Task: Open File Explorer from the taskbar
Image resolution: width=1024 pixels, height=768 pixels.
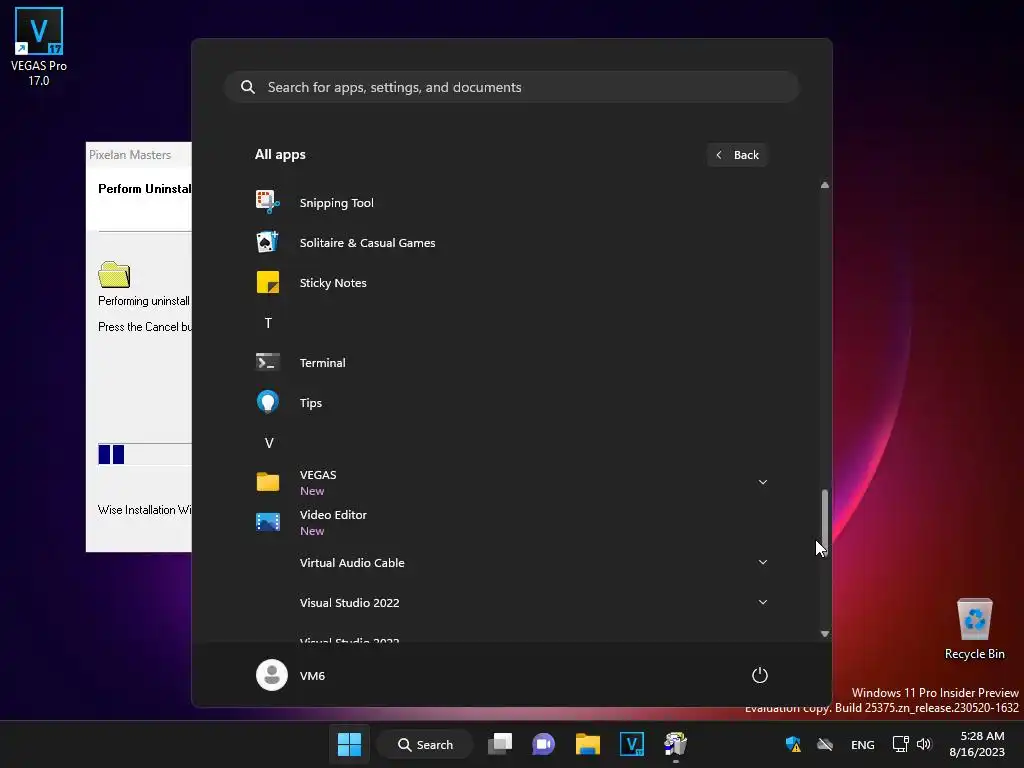Action: tap(588, 744)
